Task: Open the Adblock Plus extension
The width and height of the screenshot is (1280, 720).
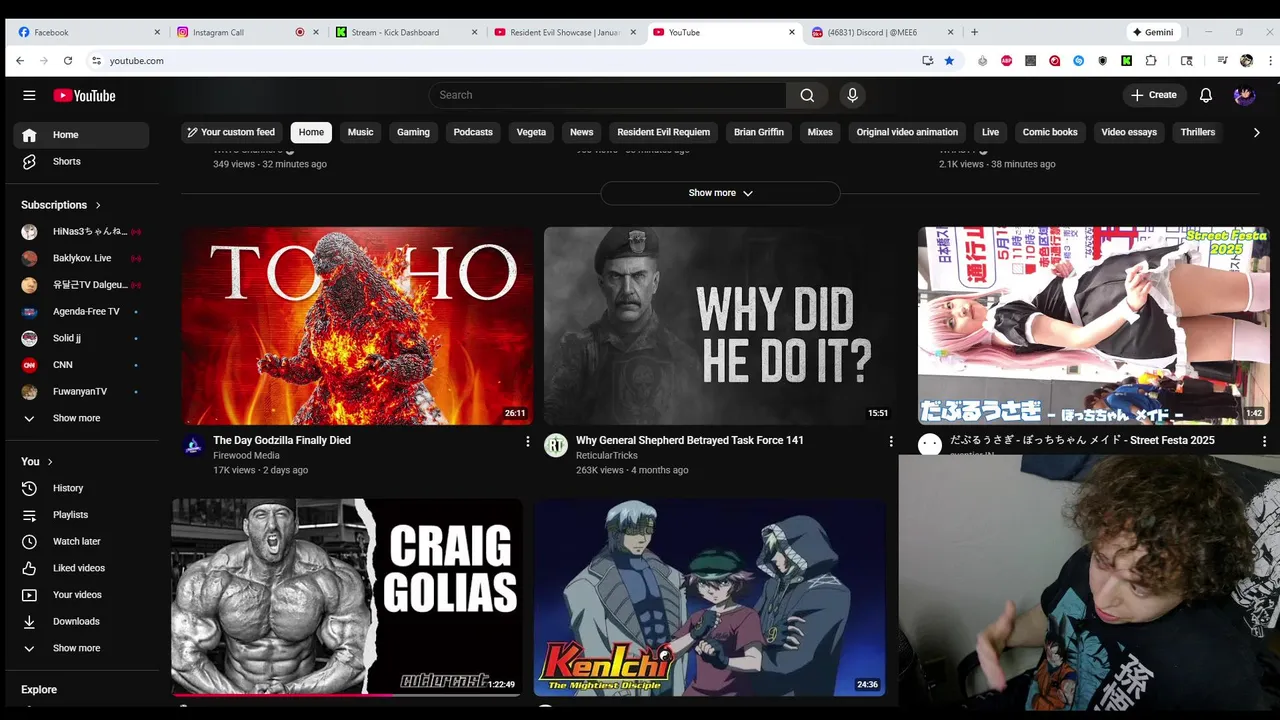Action: click(1006, 61)
